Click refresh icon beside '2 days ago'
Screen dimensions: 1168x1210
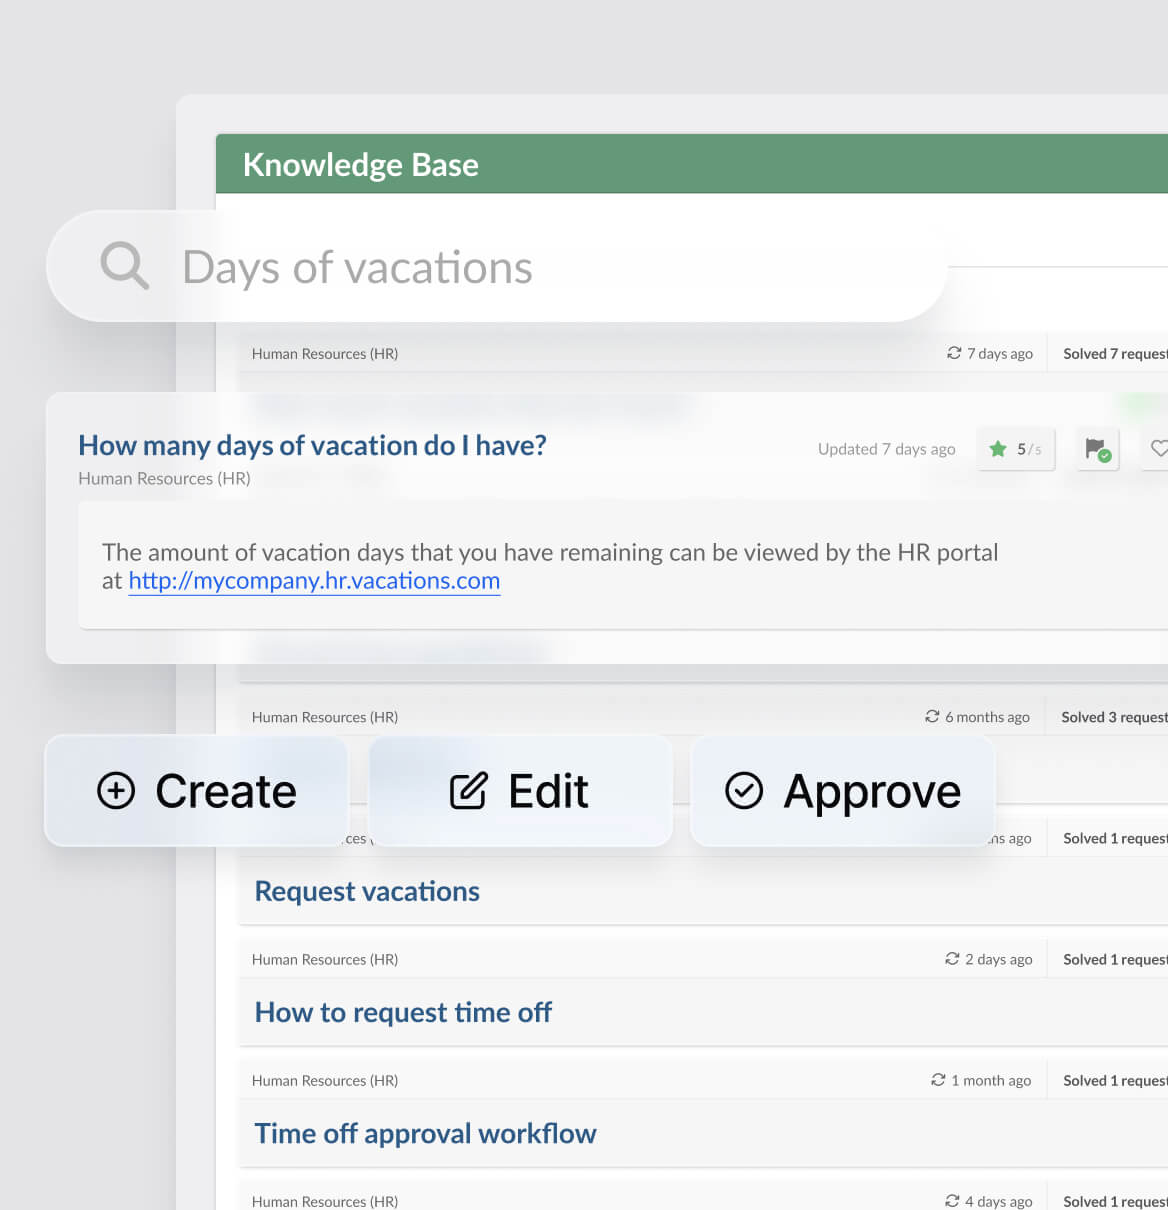coord(952,958)
